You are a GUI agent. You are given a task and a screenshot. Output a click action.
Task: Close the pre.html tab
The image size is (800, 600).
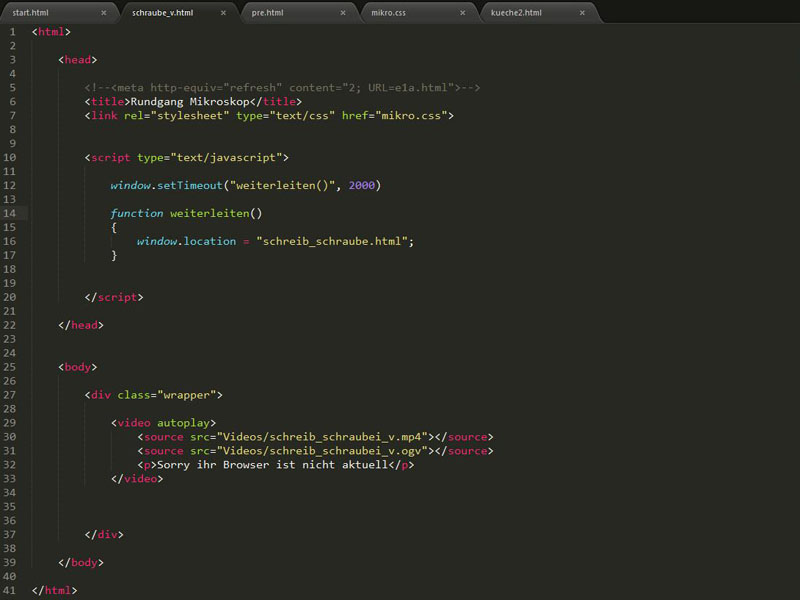(342, 13)
